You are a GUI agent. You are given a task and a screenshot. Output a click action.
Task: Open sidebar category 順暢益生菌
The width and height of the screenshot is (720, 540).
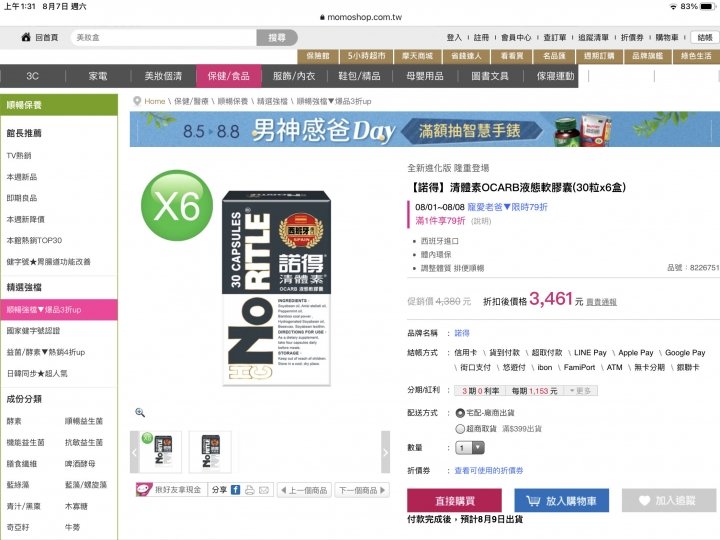tap(84, 421)
